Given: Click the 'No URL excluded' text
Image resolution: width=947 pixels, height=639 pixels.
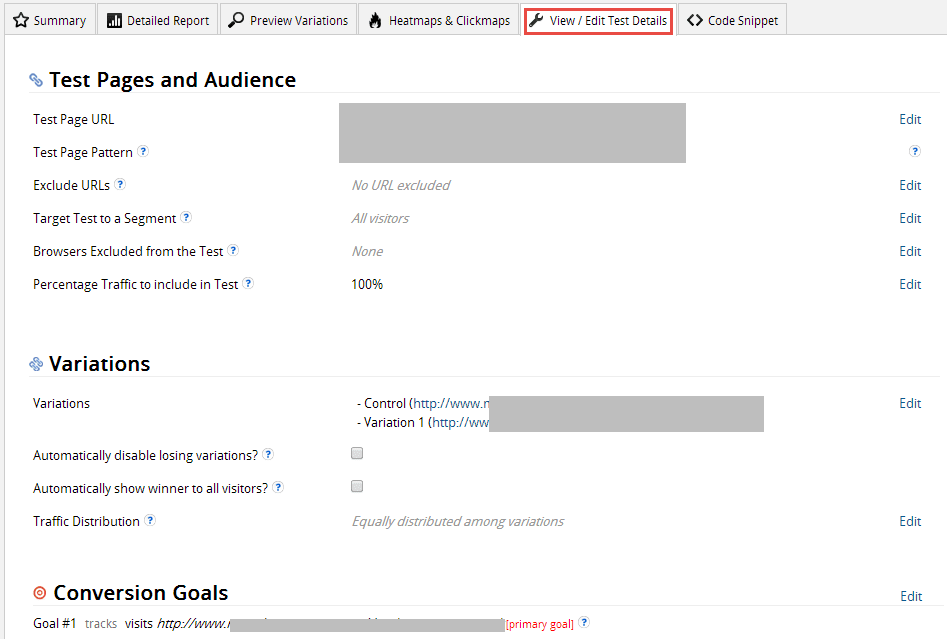Looking at the screenshot, I should point(401,185).
